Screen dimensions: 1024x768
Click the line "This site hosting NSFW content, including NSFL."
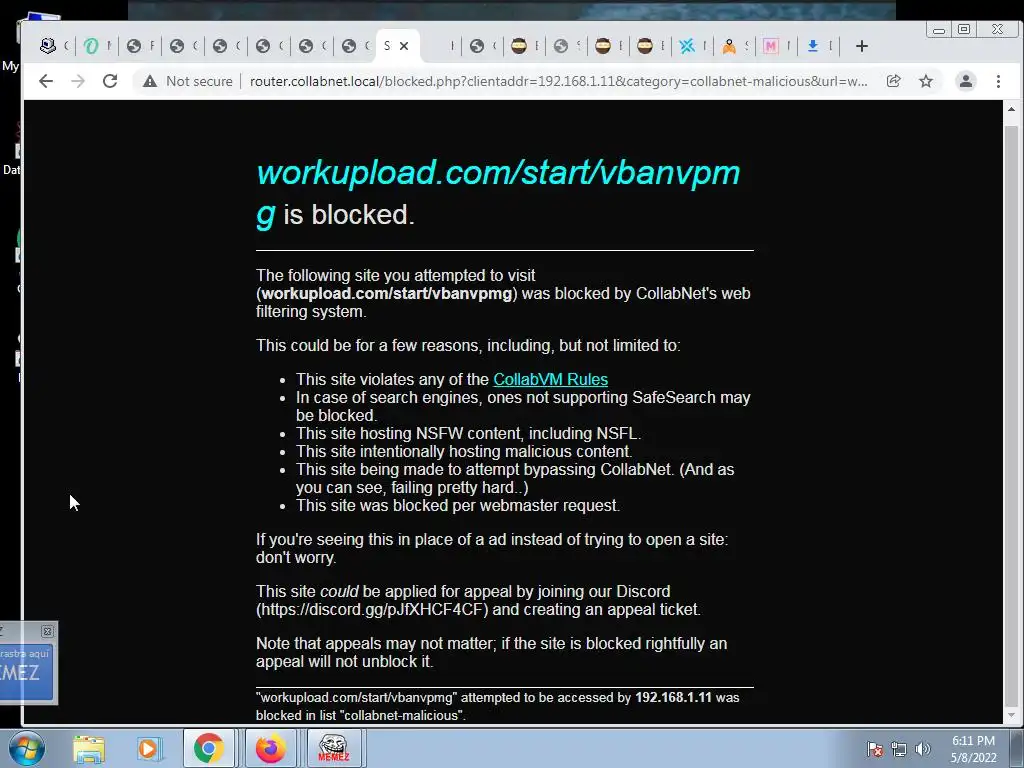click(468, 434)
